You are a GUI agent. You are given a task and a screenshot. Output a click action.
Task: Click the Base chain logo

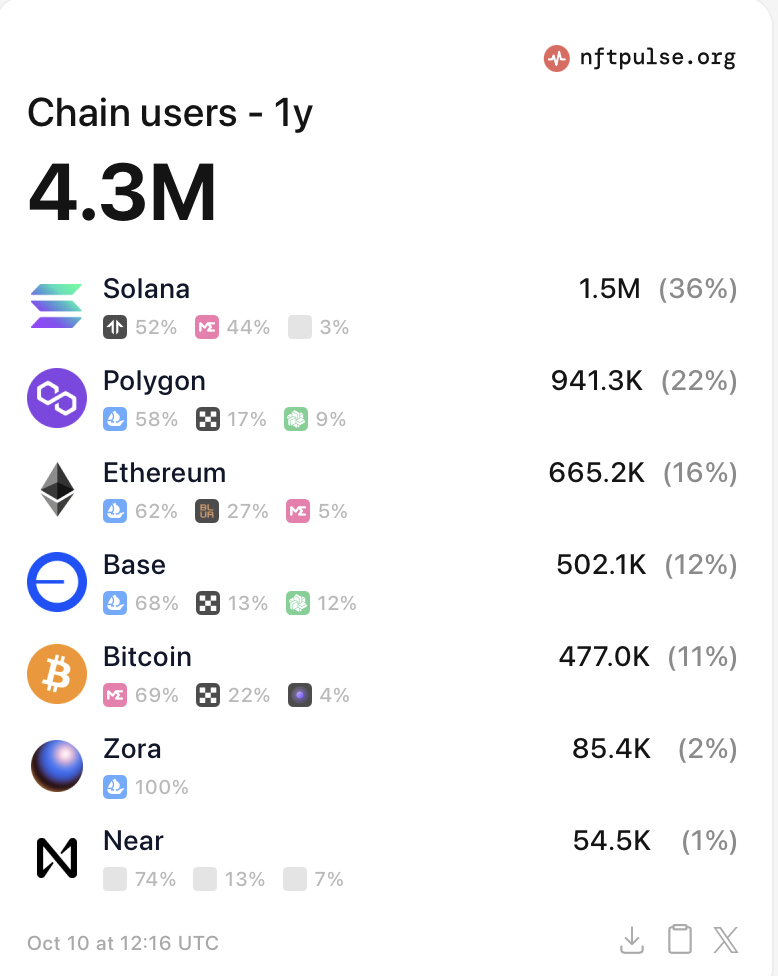point(57,581)
